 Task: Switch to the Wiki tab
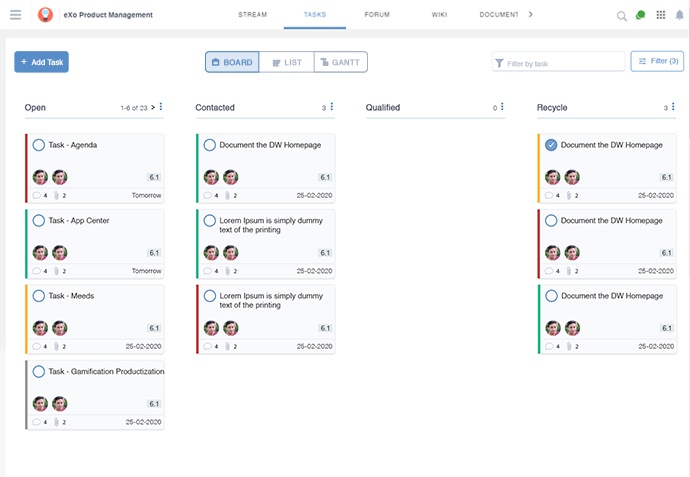440,15
